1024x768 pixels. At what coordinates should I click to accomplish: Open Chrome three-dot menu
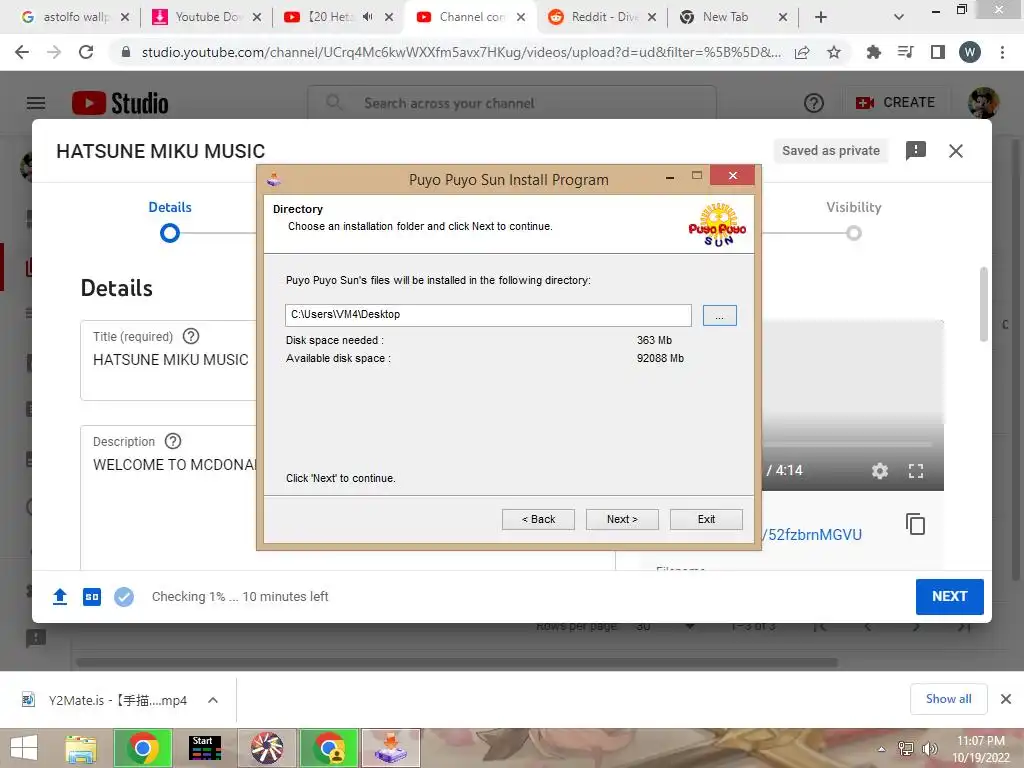pos(1002,52)
